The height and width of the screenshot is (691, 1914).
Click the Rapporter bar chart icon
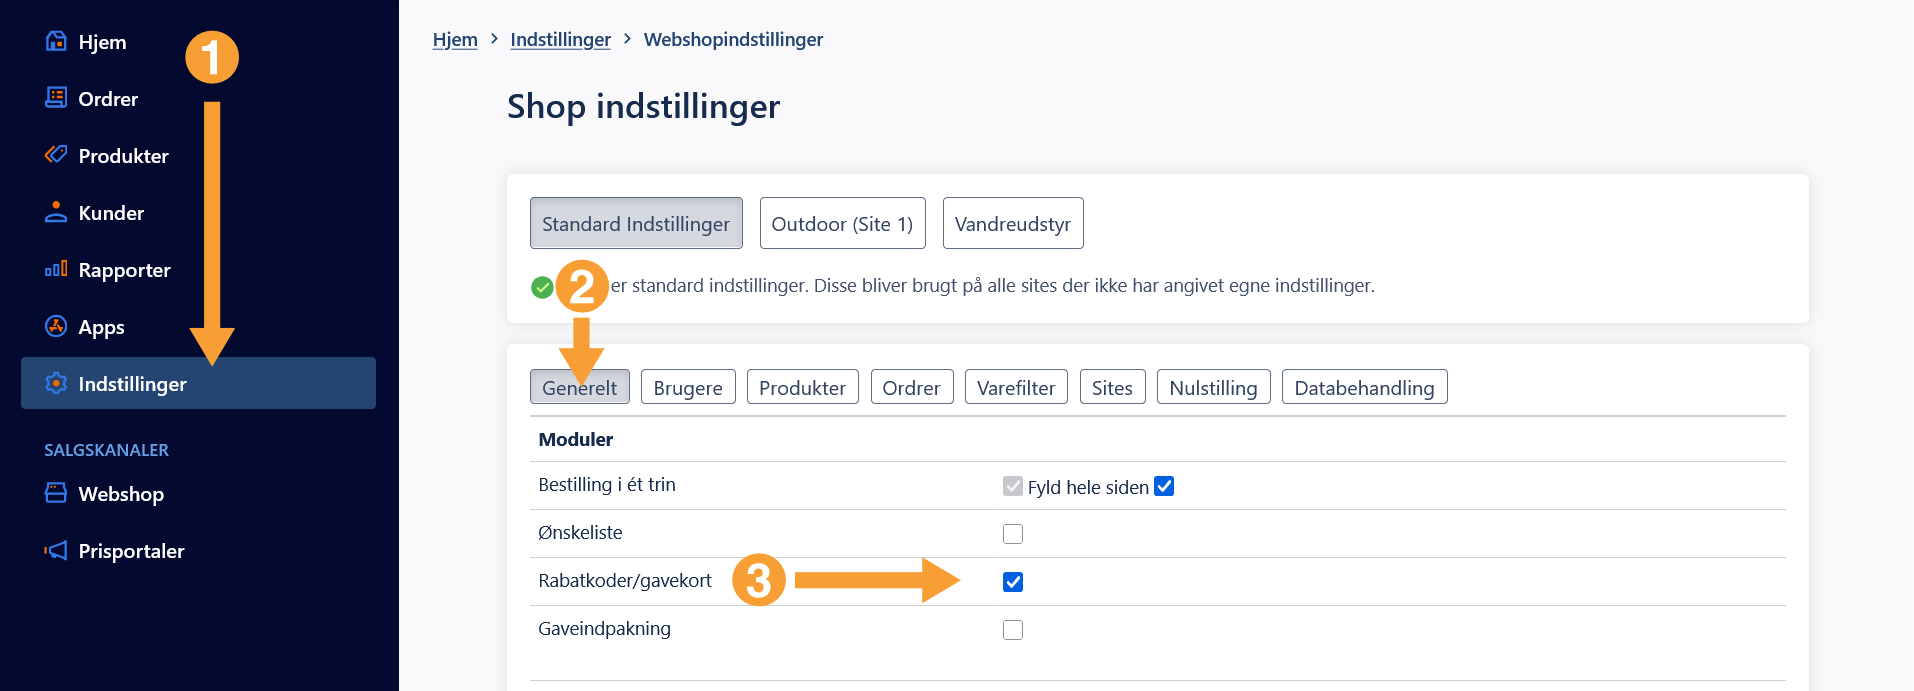point(56,269)
